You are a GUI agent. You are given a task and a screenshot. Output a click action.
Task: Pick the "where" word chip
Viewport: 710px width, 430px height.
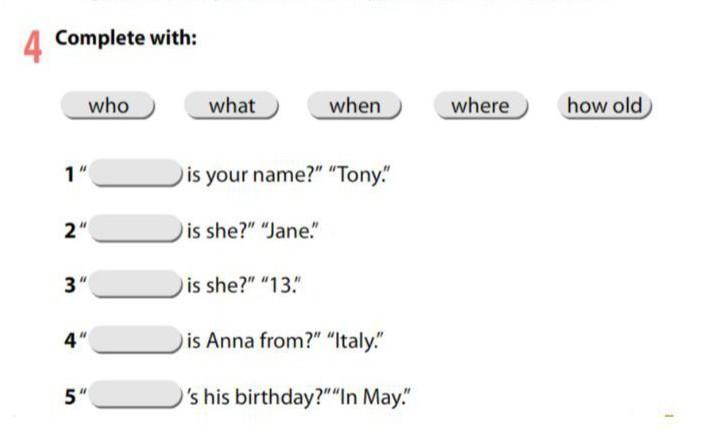pos(480,106)
